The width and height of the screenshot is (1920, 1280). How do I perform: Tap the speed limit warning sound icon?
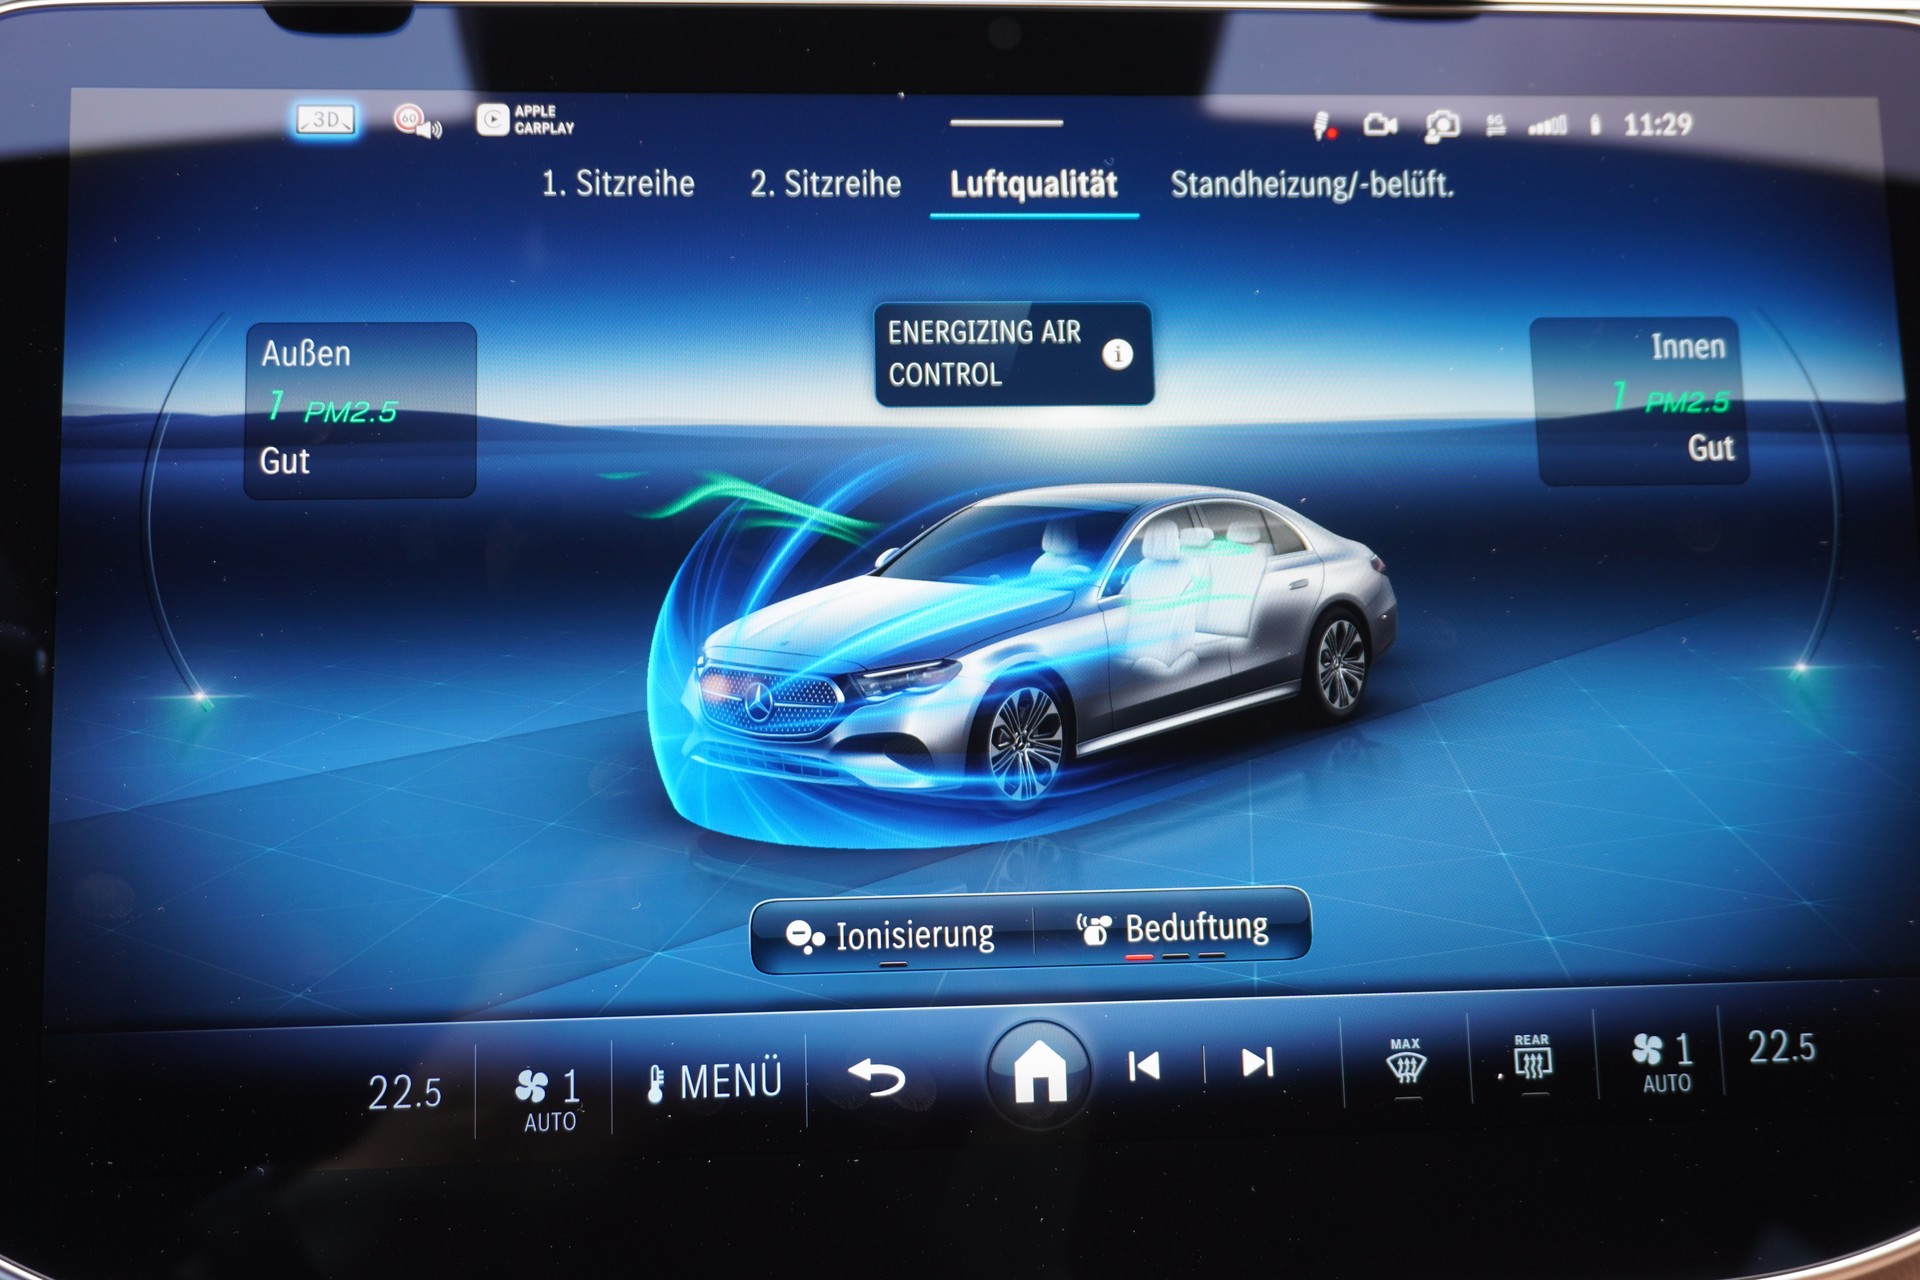[417, 122]
